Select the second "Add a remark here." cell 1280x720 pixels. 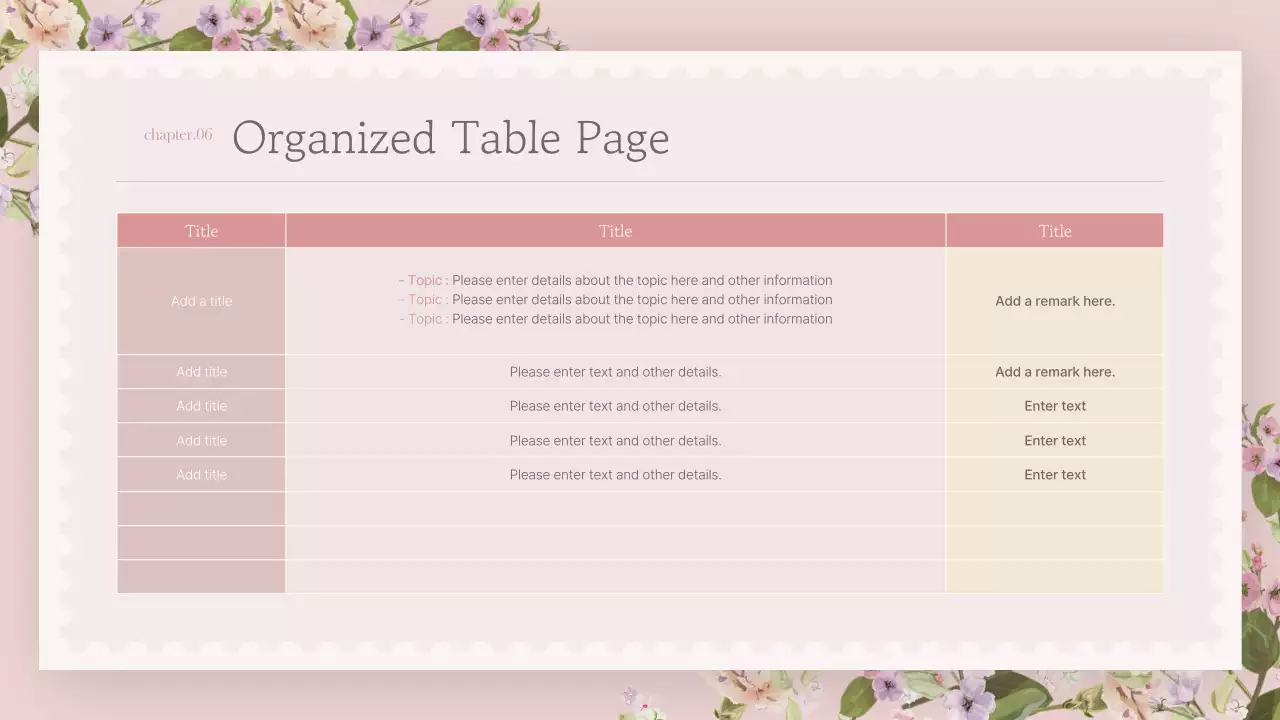[1054, 372]
